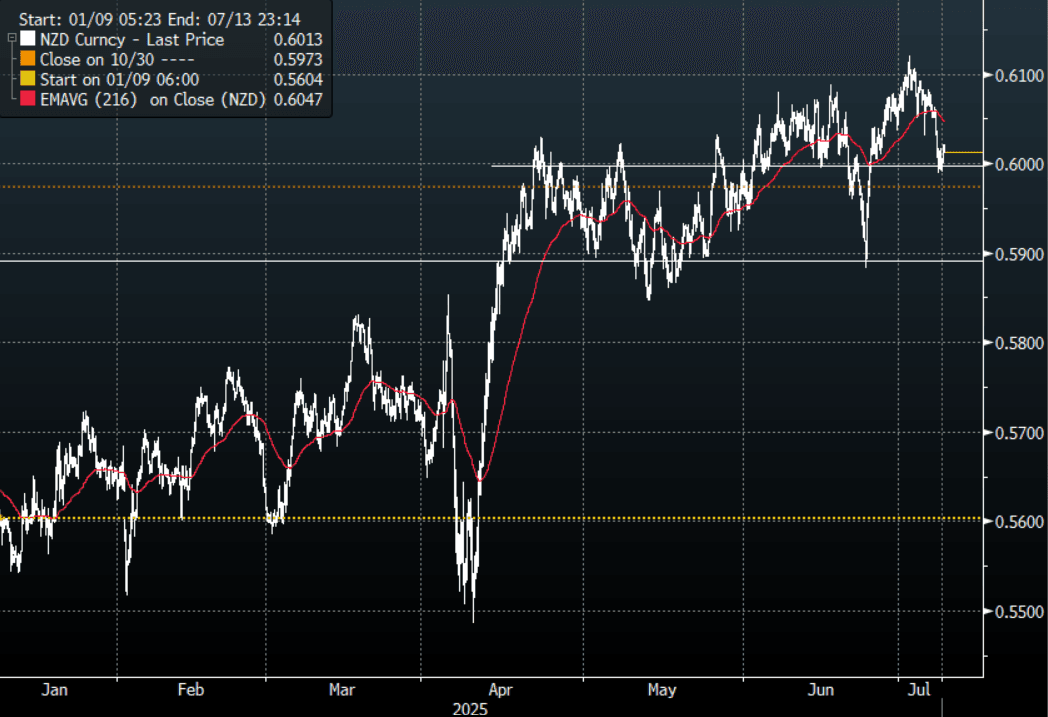Click the 0.5700 y-axis label
1048x717 pixels.
(x=1019, y=433)
